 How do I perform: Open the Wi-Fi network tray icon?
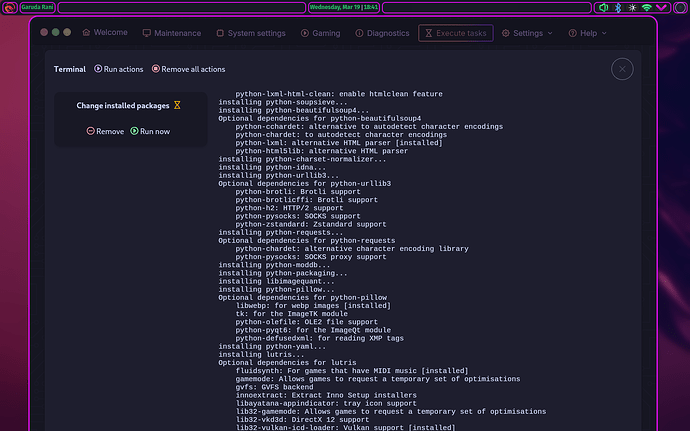coord(646,7)
